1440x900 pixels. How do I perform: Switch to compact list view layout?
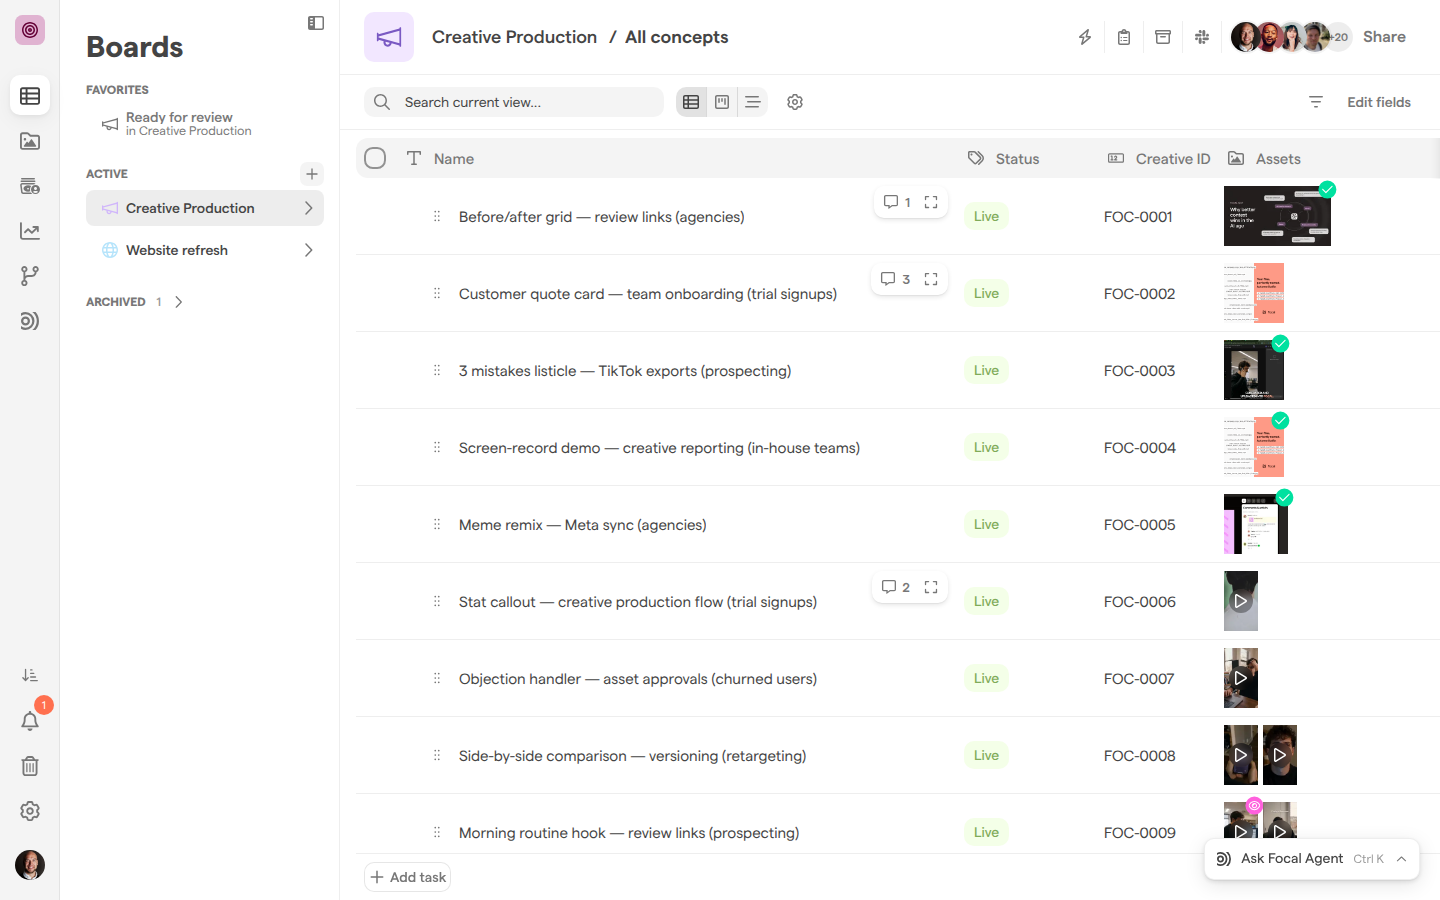(x=753, y=102)
